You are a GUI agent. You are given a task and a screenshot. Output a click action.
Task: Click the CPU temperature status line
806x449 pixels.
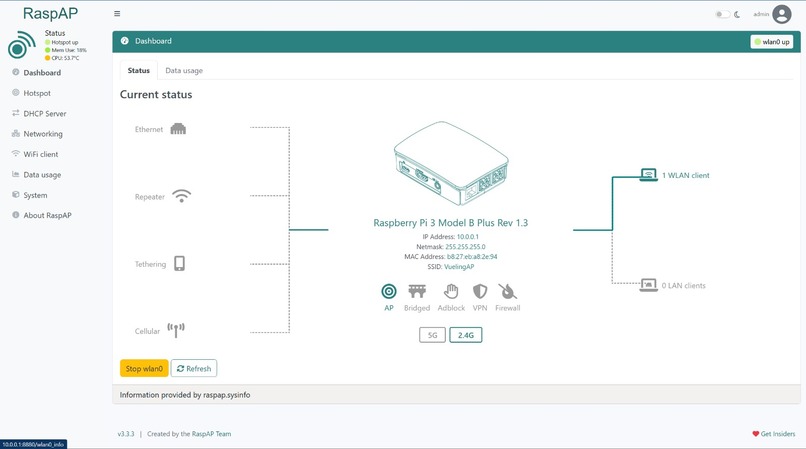[x=62, y=58]
